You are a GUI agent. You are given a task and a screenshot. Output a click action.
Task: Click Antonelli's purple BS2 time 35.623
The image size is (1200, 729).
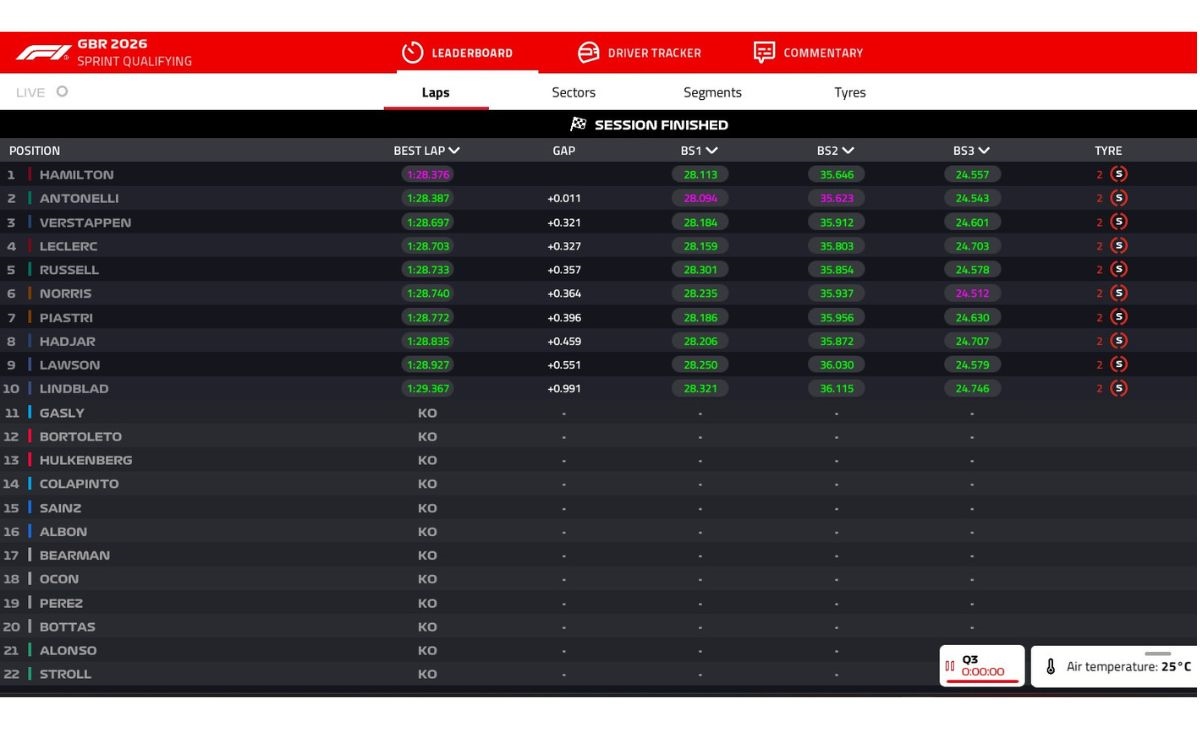[x=837, y=198]
